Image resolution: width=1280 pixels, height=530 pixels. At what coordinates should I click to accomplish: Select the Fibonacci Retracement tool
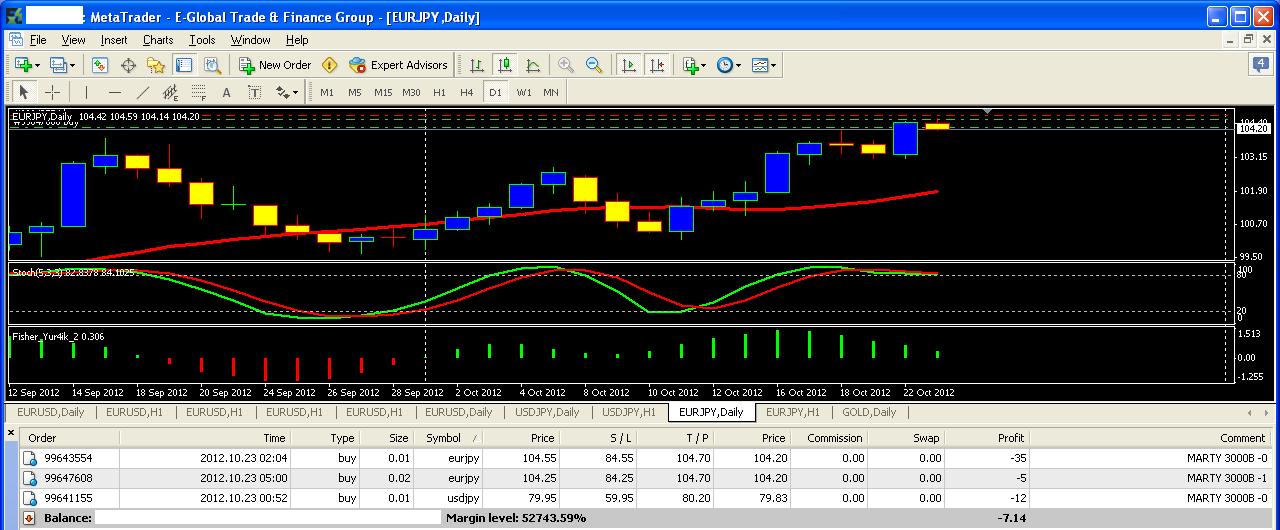coord(198,92)
